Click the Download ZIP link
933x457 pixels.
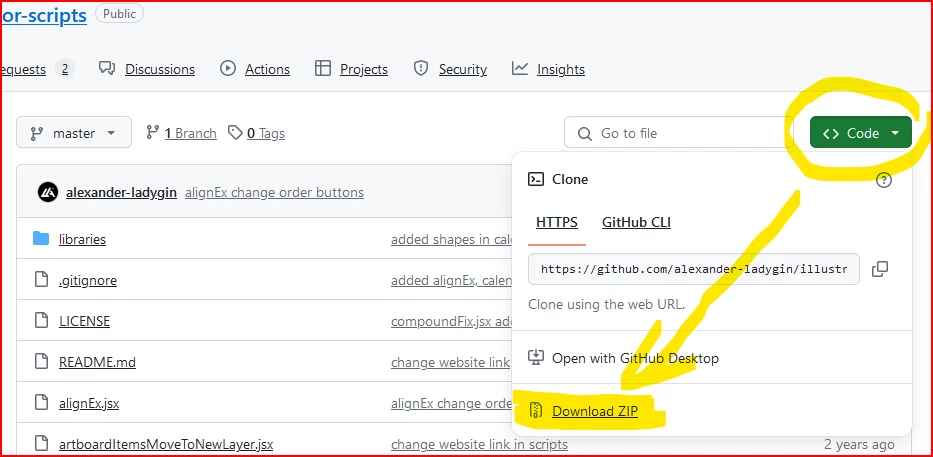(594, 411)
